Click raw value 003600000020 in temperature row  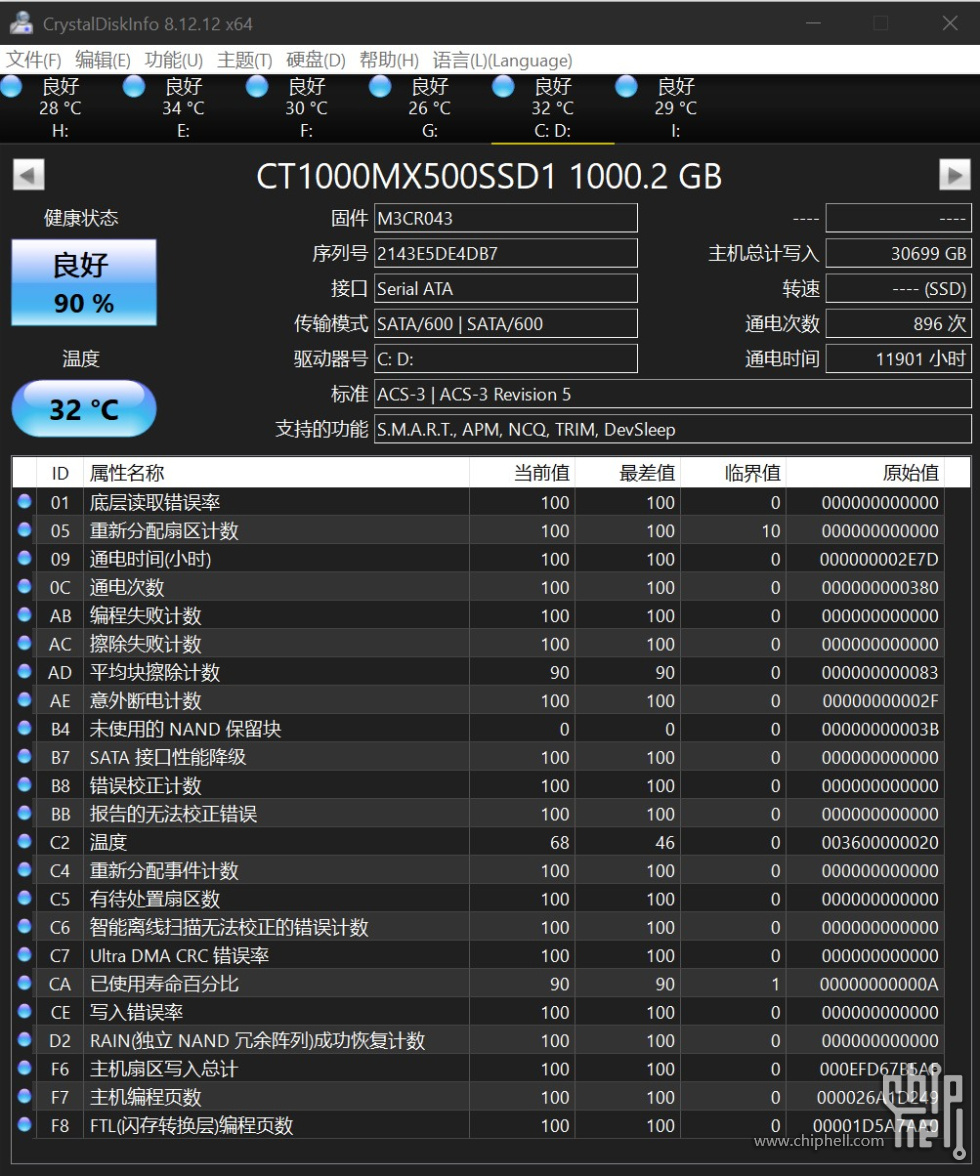coord(880,842)
